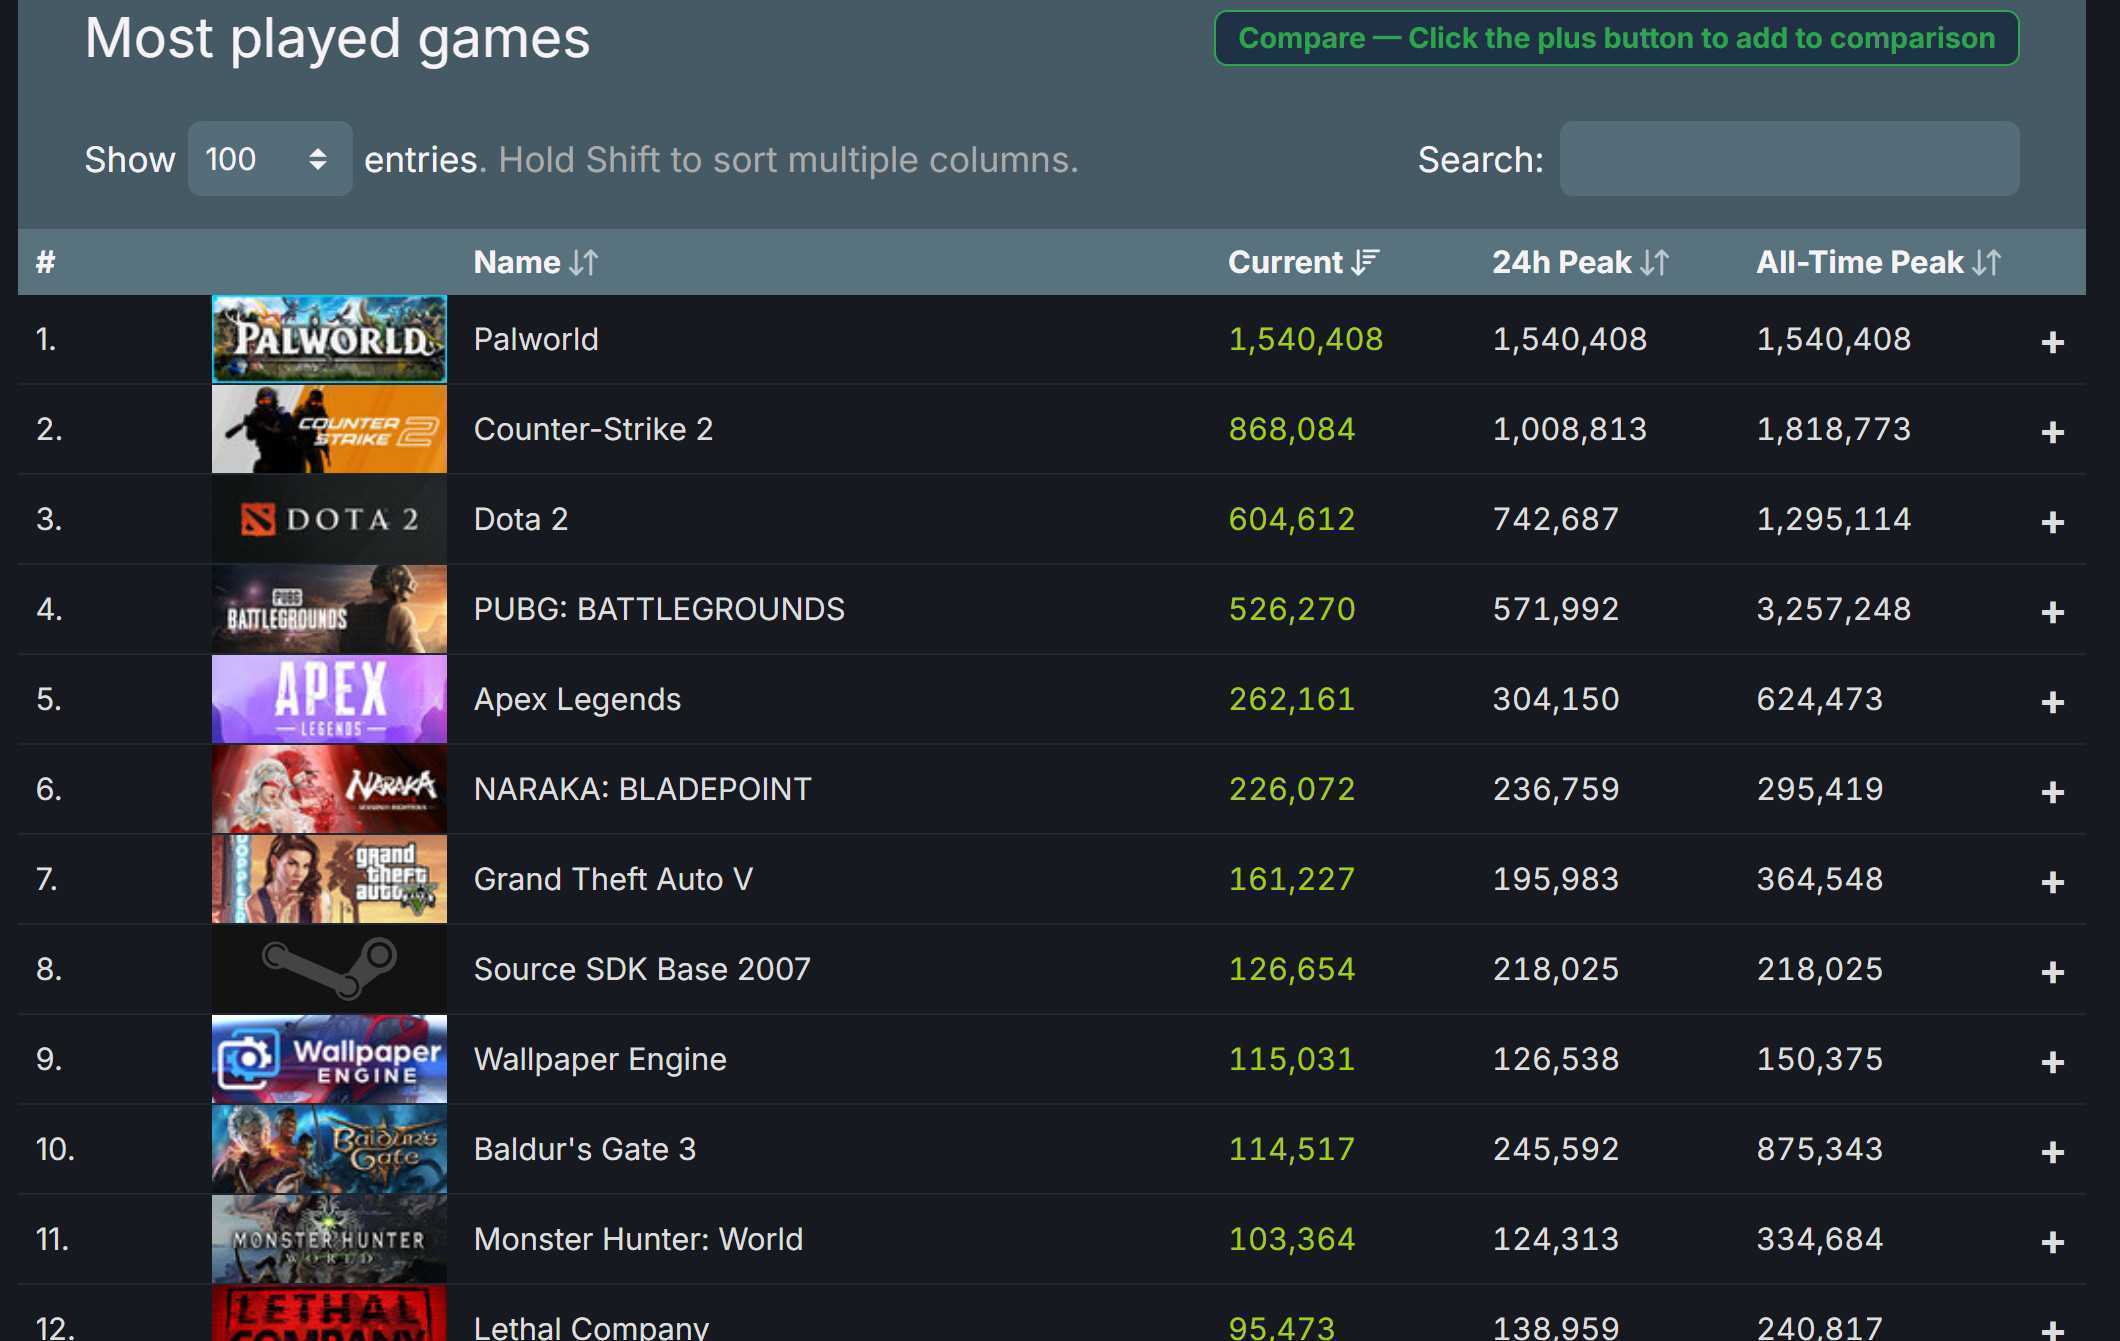2120x1341 pixels.
Task: Click the plus icon for Dota 2
Action: point(2052,522)
